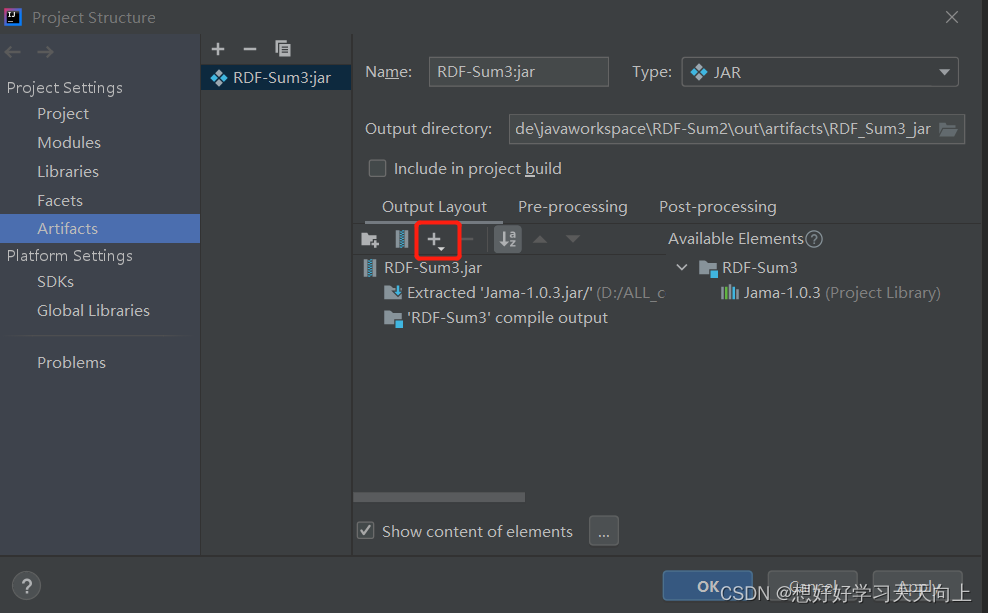Open SDKs platform settings

pyautogui.click(x=55, y=282)
